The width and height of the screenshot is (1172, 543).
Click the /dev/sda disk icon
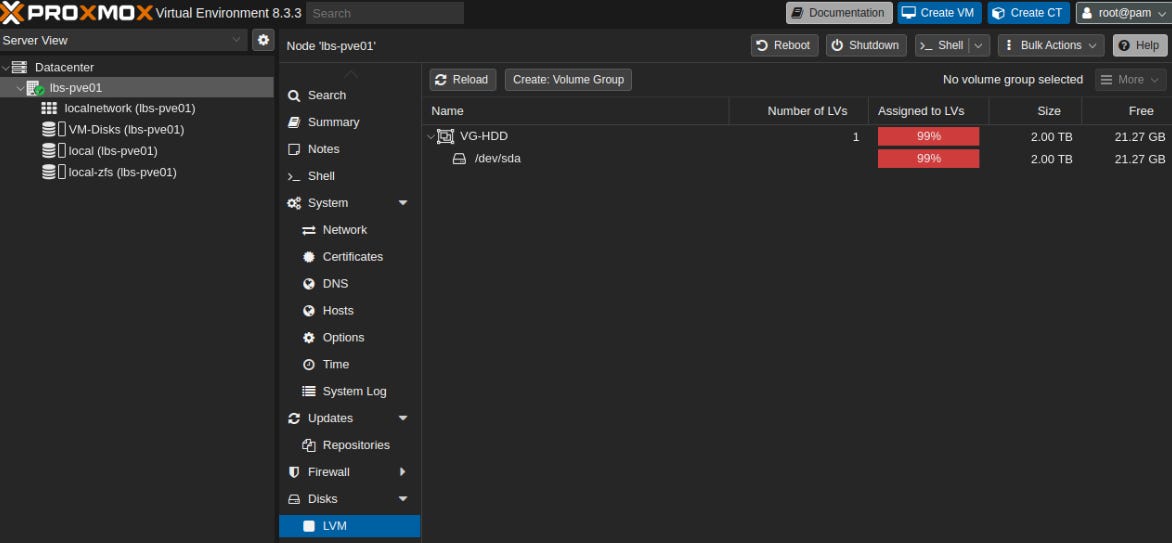tap(460, 159)
